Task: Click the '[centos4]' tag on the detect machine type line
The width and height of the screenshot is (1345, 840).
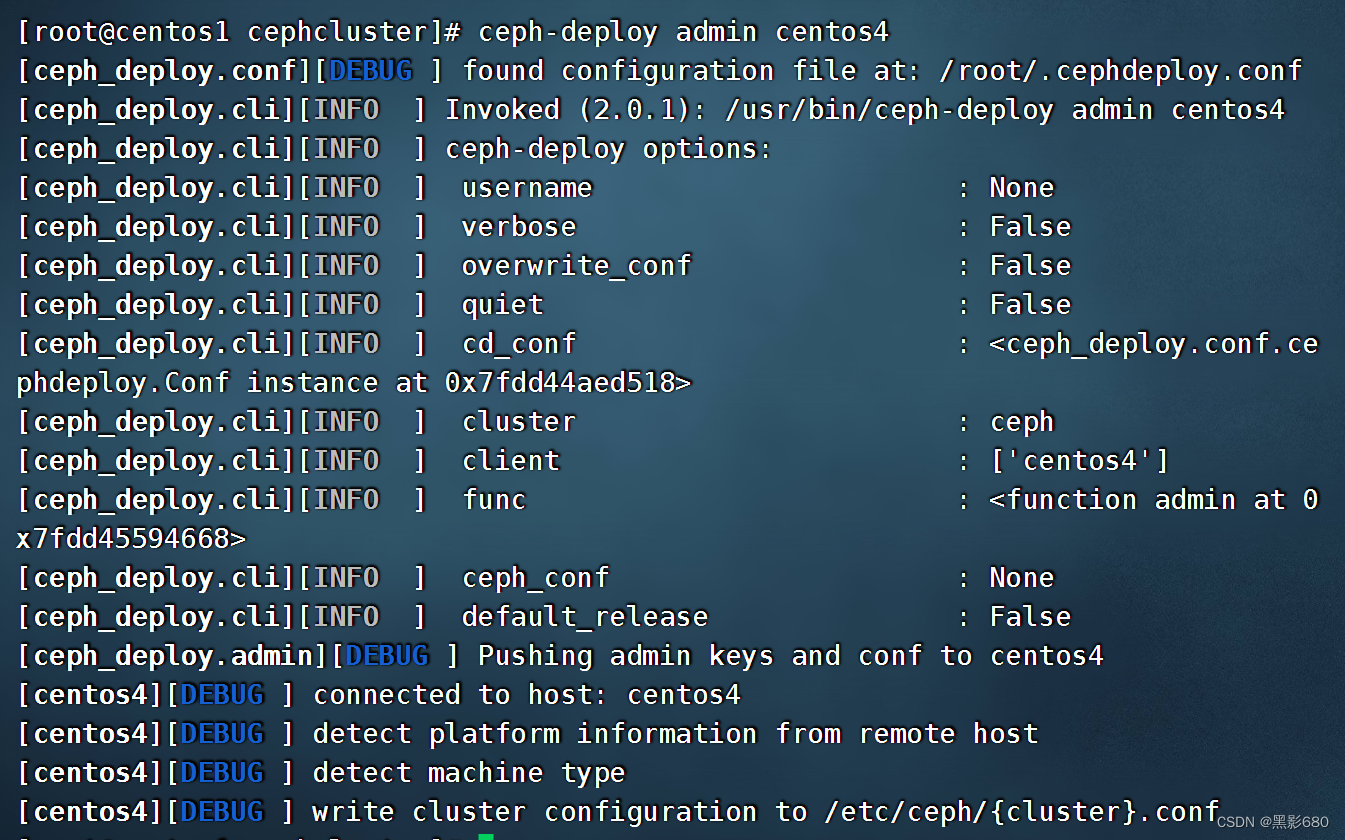Action: [91, 773]
